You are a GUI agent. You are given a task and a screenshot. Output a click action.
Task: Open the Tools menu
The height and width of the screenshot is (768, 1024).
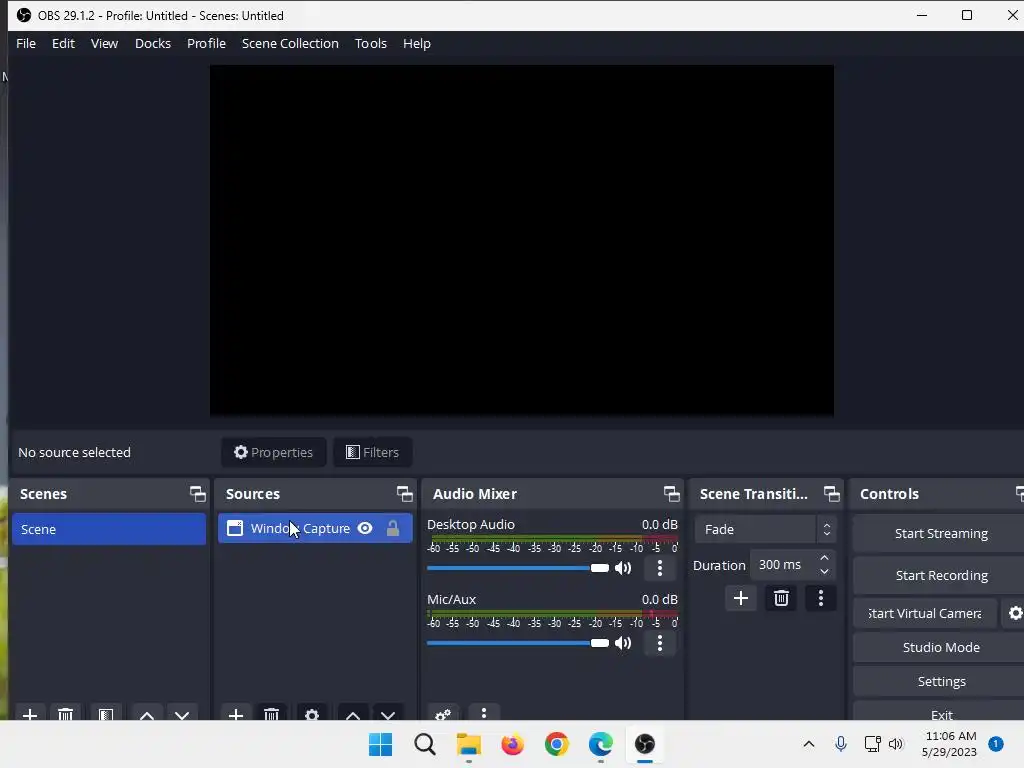tap(371, 43)
